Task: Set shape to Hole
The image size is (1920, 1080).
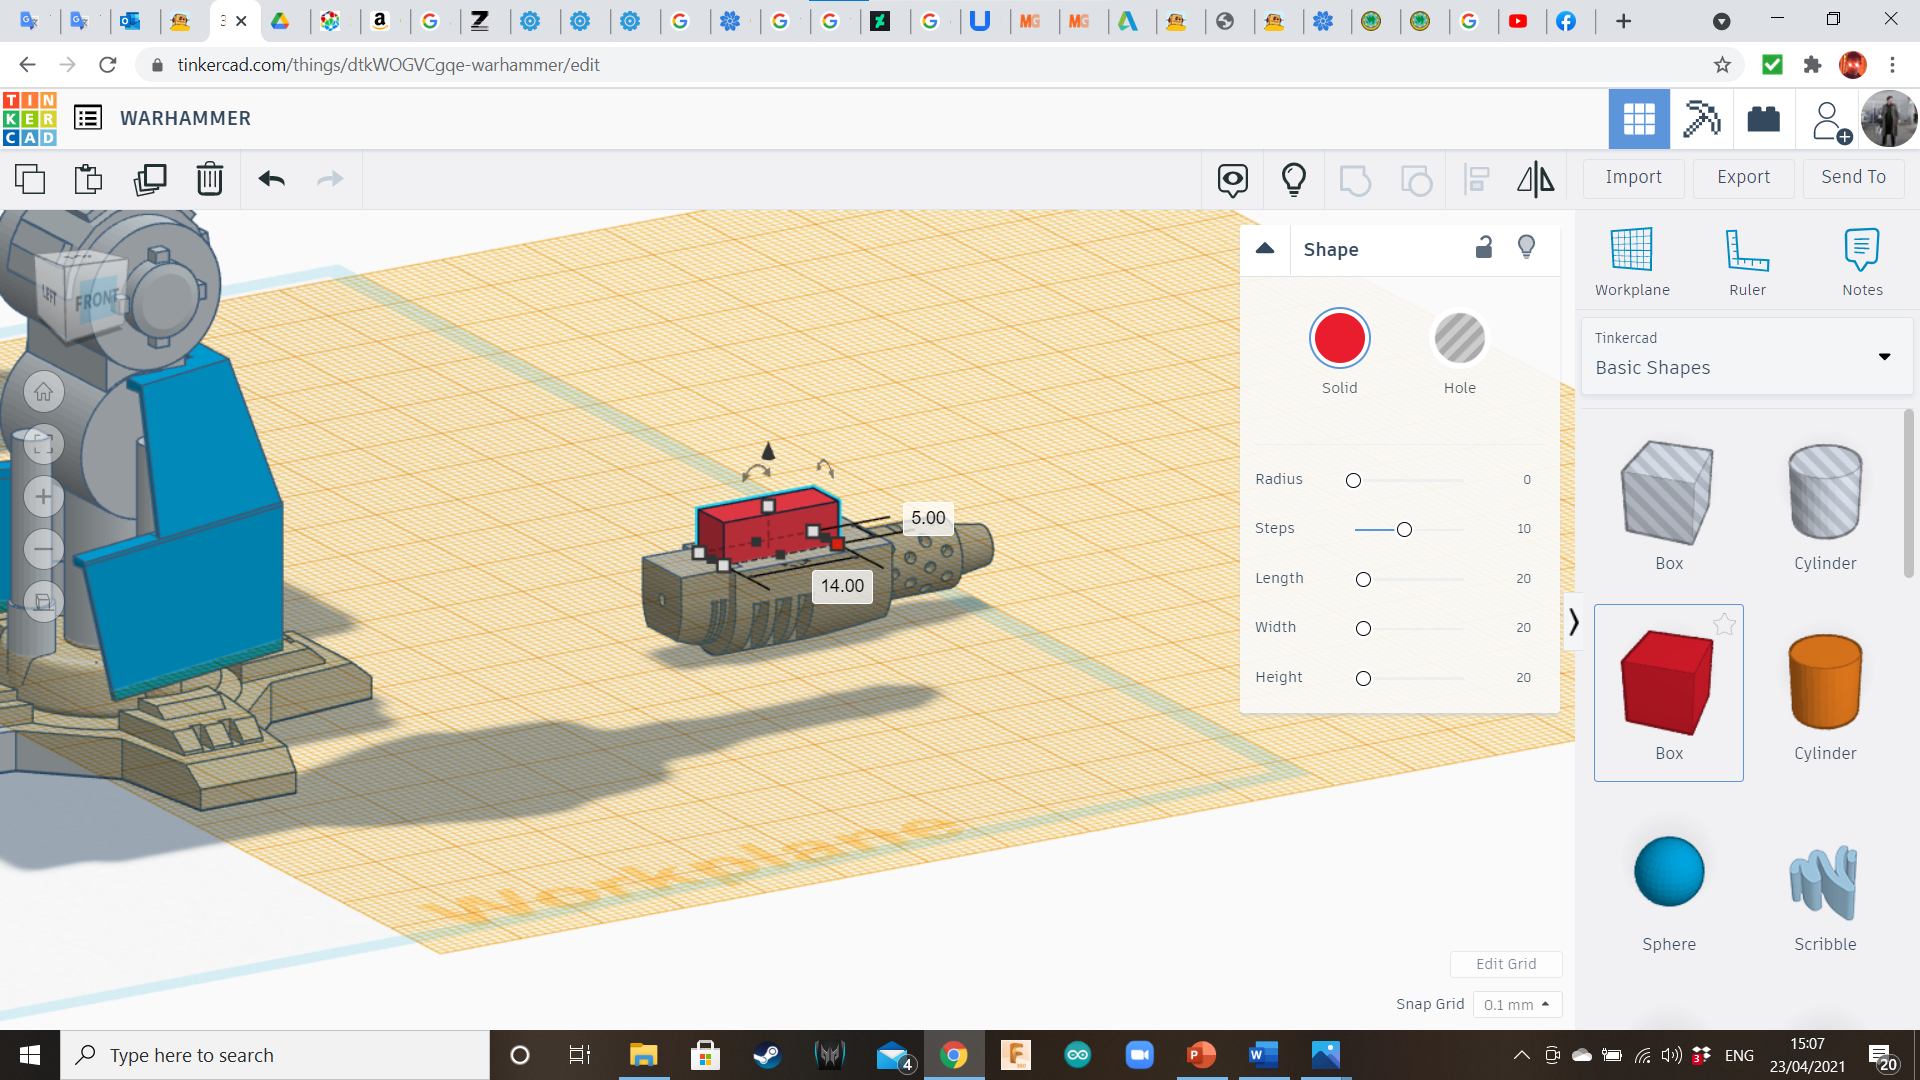Action: click(1459, 339)
